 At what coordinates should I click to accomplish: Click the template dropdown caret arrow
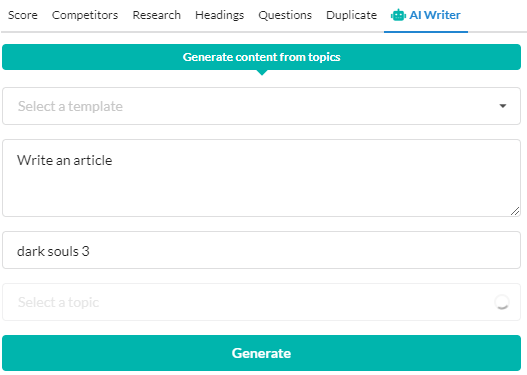click(x=503, y=106)
